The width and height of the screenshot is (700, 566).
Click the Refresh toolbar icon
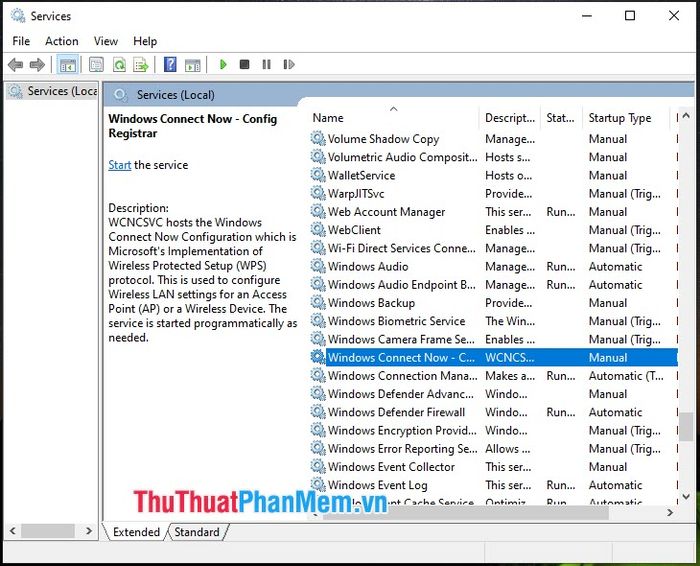(119, 65)
